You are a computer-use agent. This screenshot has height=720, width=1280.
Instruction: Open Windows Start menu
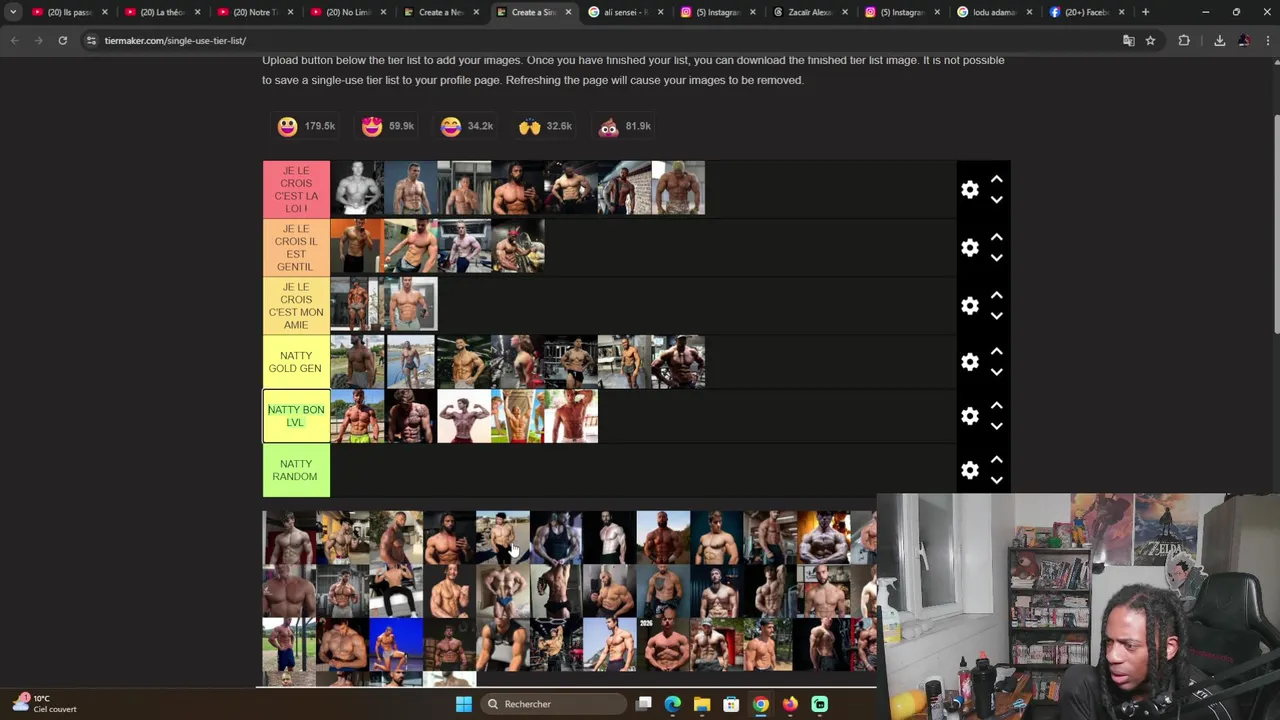(x=464, y=704)
